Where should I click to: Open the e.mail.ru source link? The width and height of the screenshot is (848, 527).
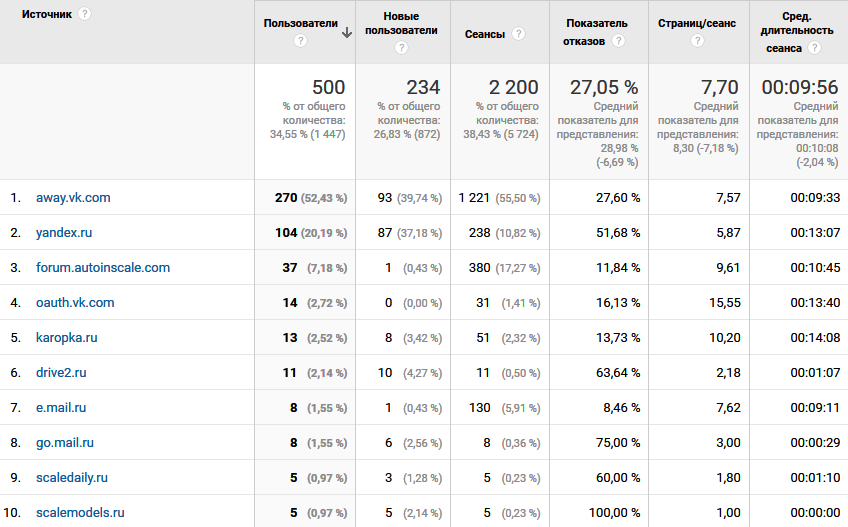(x=61, y=408)
